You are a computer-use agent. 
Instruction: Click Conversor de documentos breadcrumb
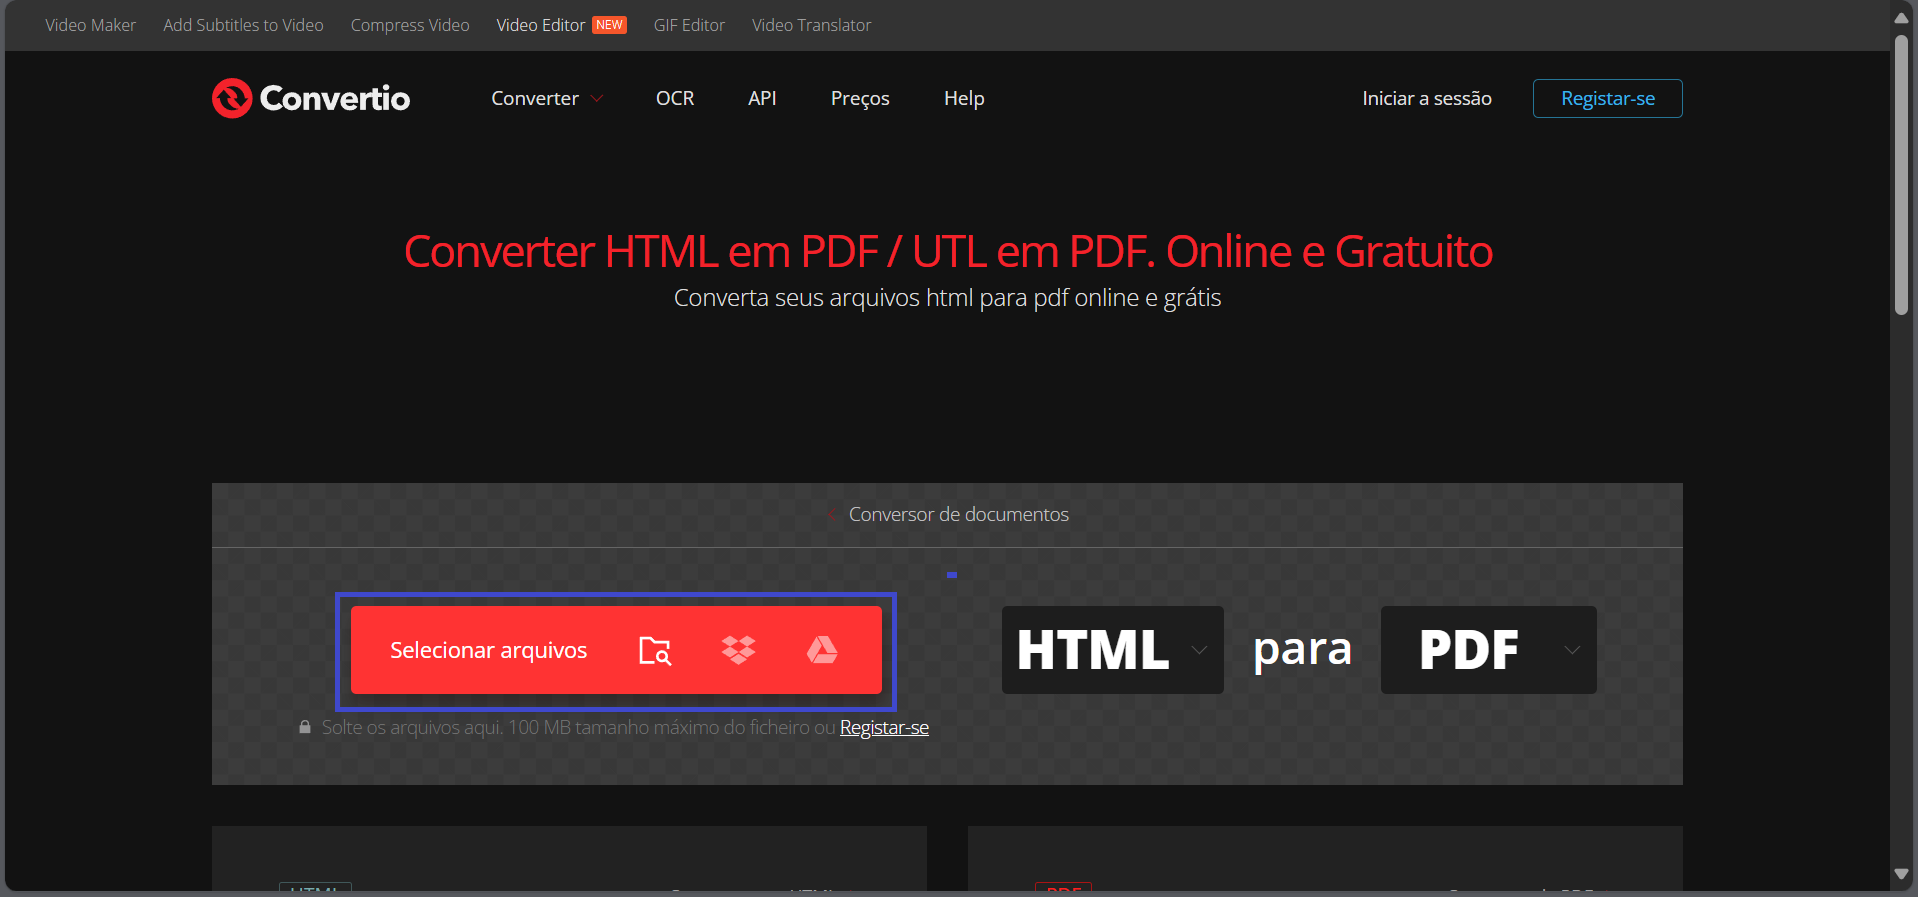(959, 514)
